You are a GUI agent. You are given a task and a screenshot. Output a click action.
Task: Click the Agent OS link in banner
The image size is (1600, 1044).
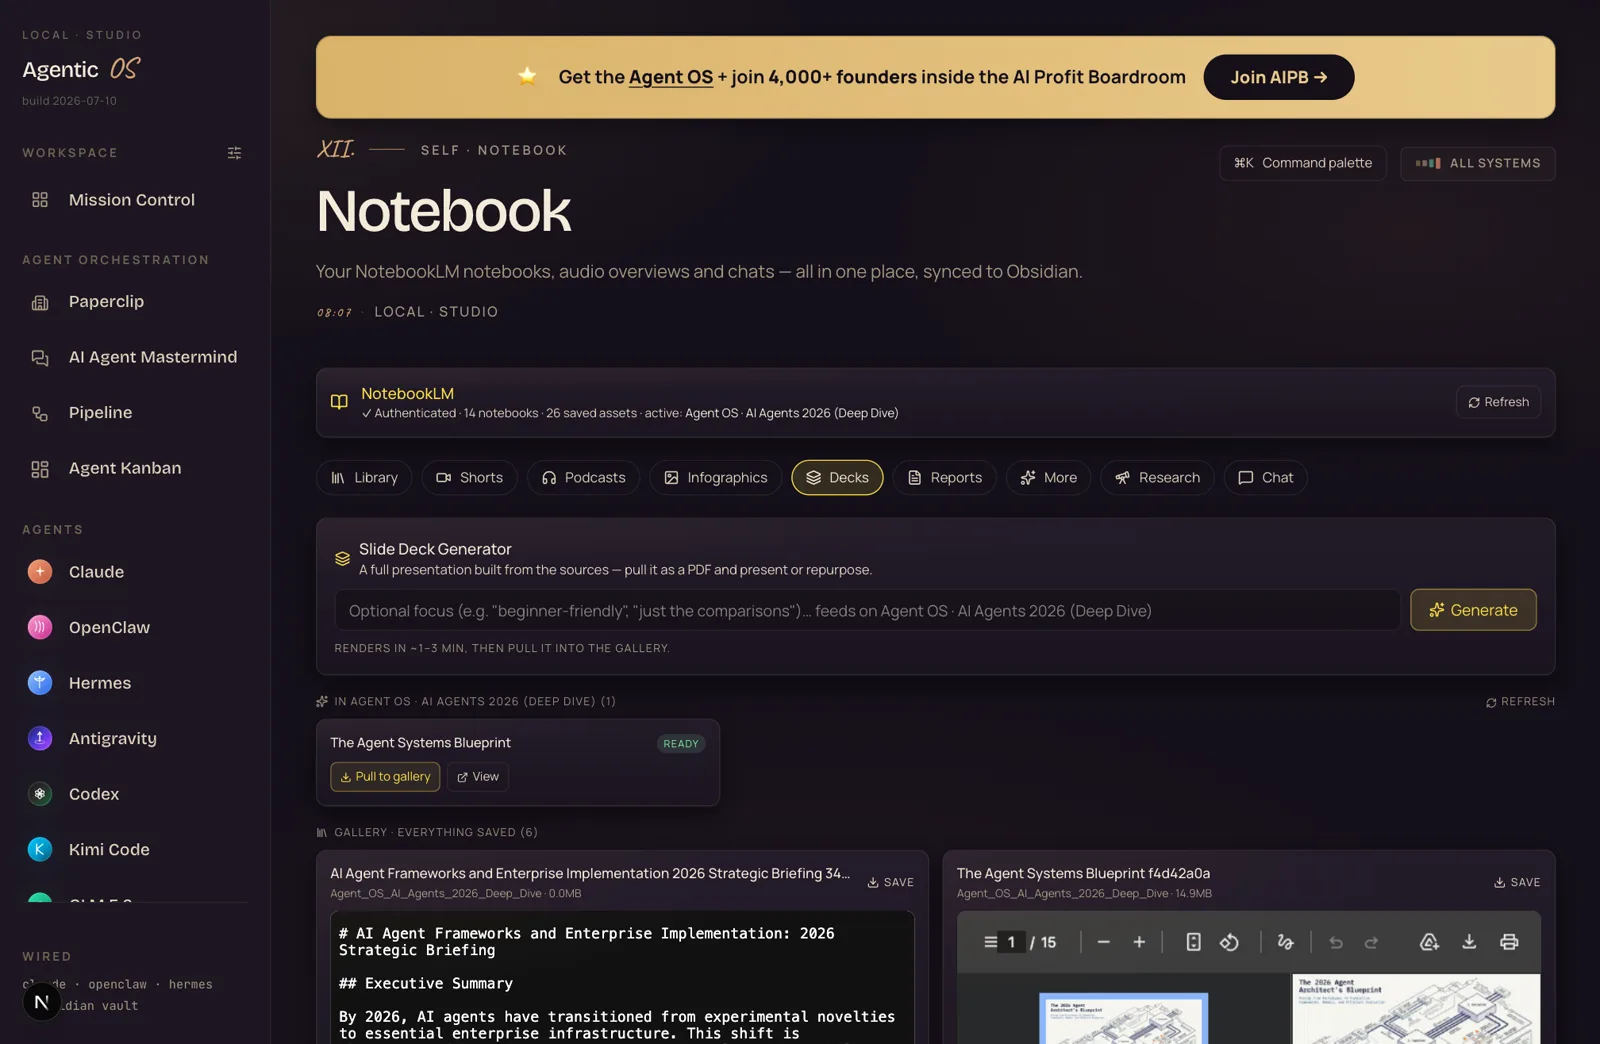[670, 77]
